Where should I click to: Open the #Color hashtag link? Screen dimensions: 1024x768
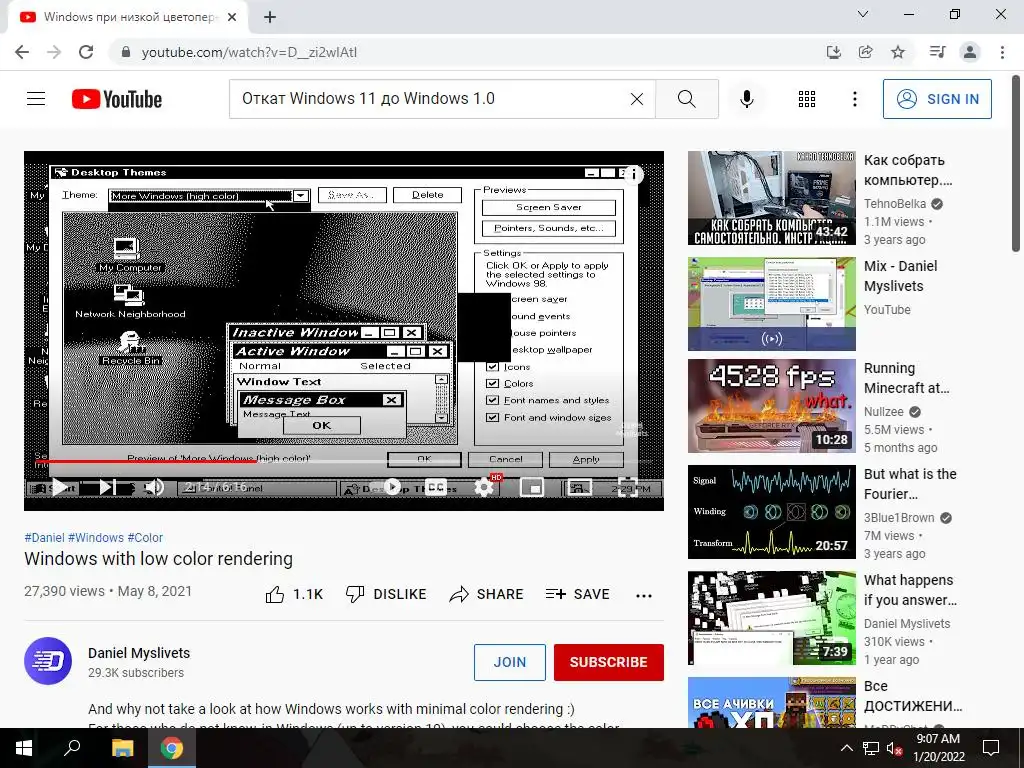145,537
